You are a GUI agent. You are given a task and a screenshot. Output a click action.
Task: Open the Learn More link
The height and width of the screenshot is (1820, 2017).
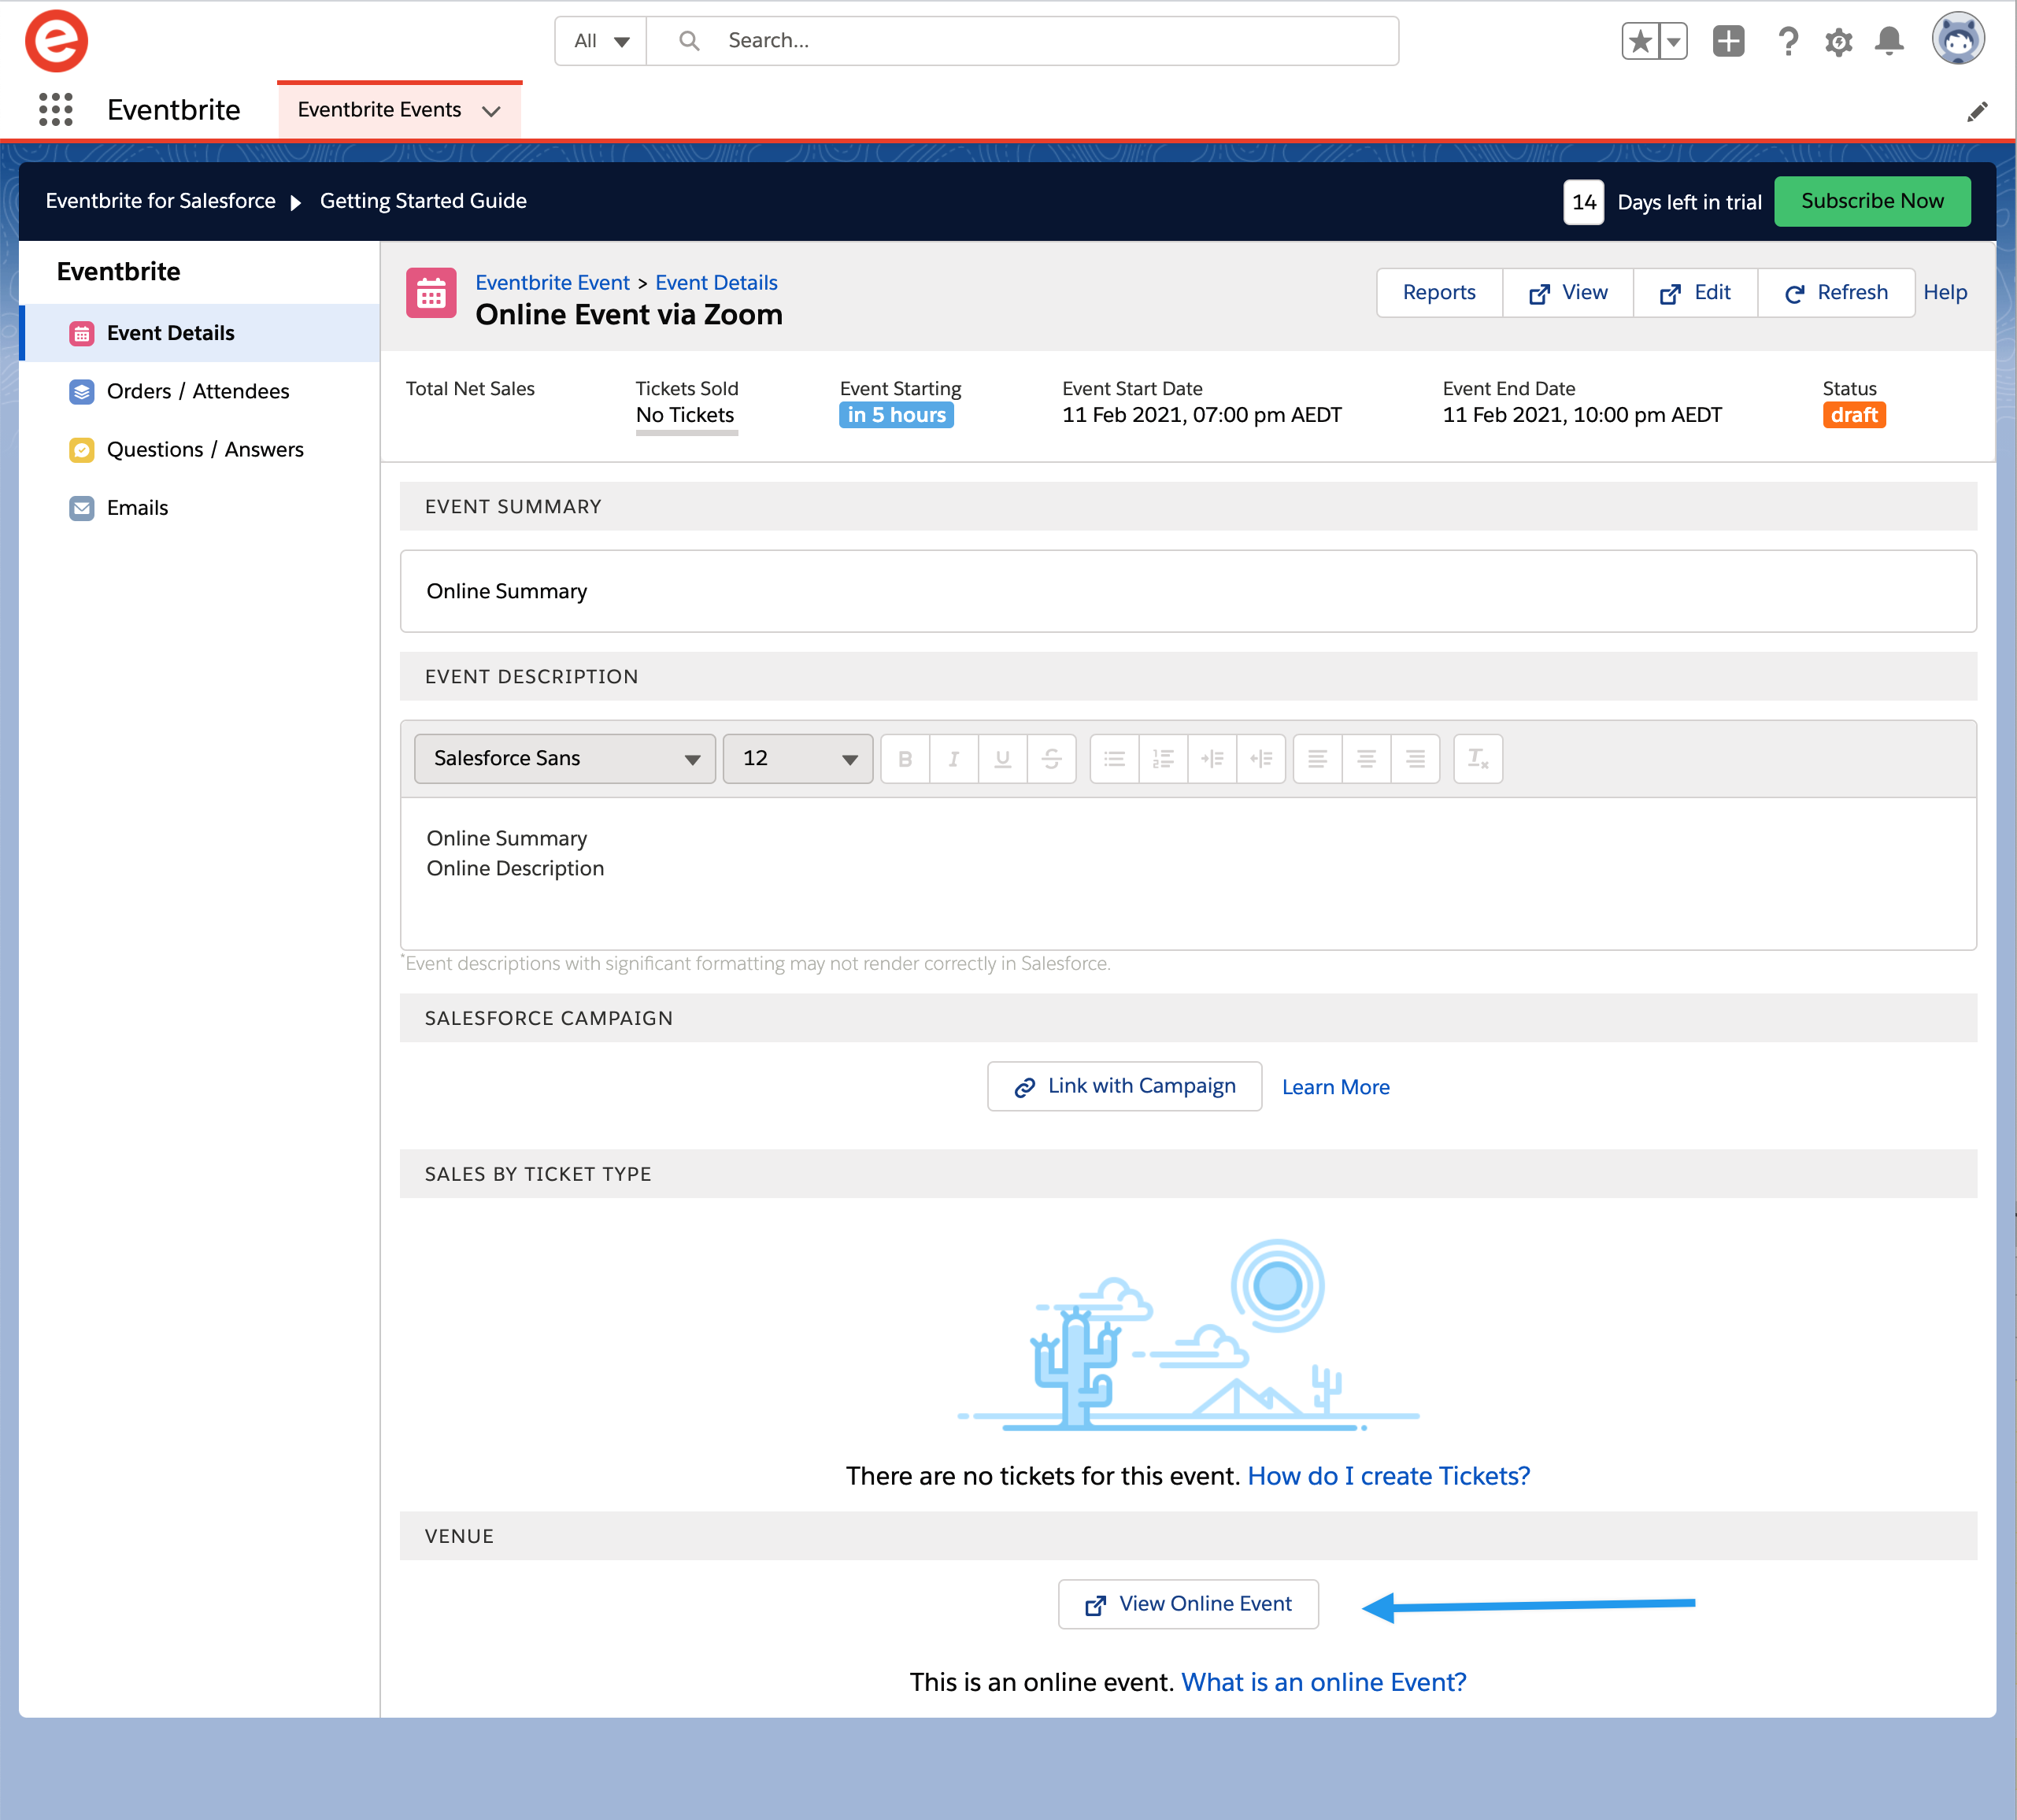1336,1087
